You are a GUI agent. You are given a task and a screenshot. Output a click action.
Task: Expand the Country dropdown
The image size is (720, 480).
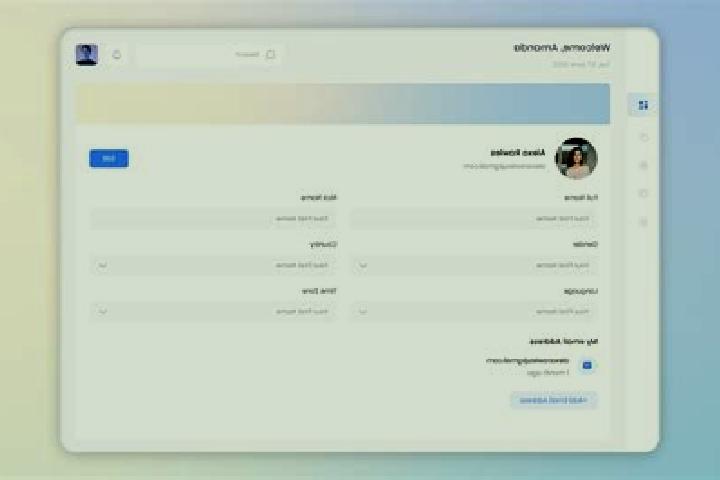(214, 265)
